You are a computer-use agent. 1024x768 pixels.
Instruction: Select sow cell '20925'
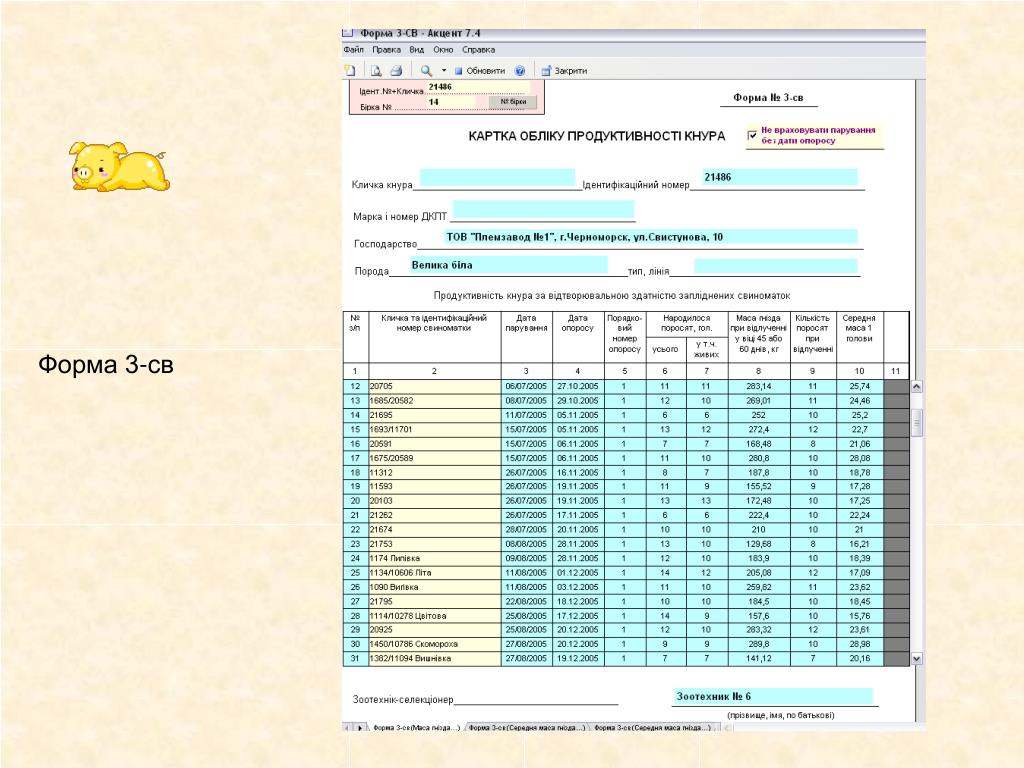(x=435, y=630)
